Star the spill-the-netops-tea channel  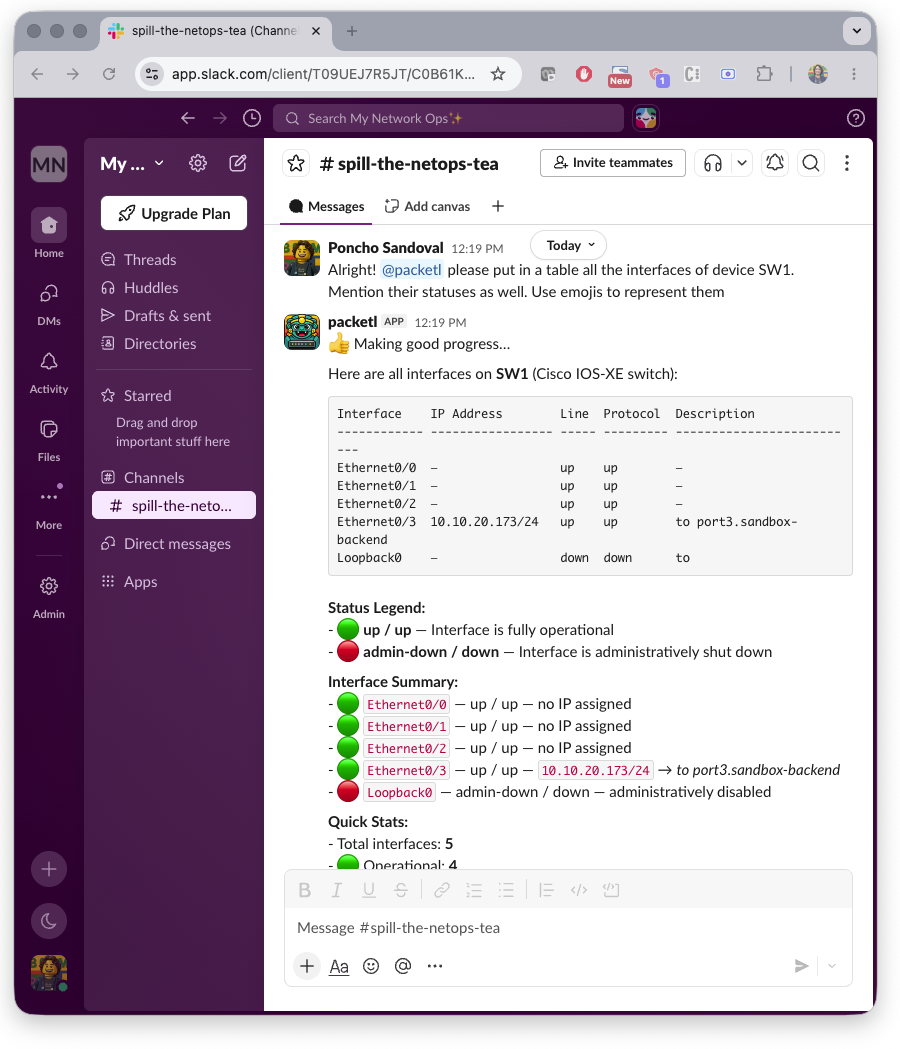click(x=296, y=163)
